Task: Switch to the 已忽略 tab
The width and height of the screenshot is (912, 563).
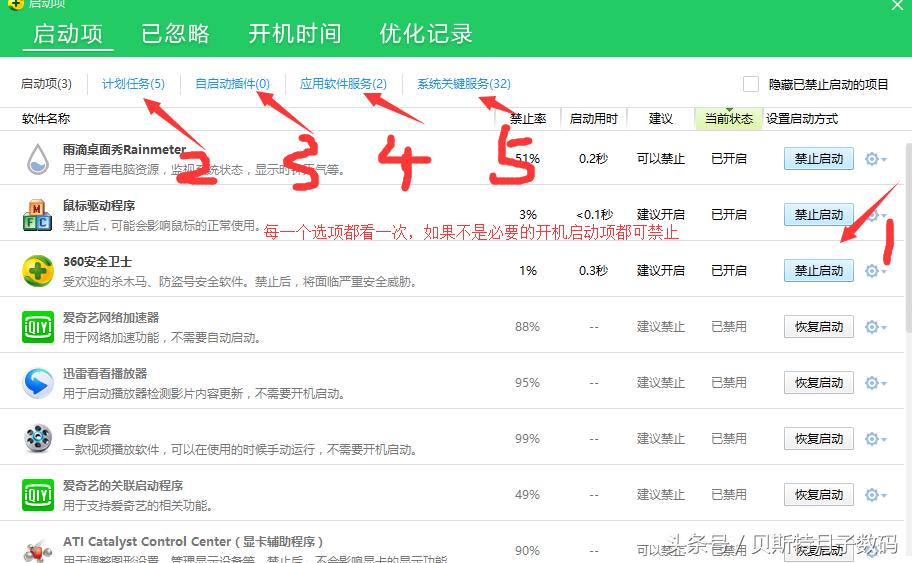Action: (175, 33)
